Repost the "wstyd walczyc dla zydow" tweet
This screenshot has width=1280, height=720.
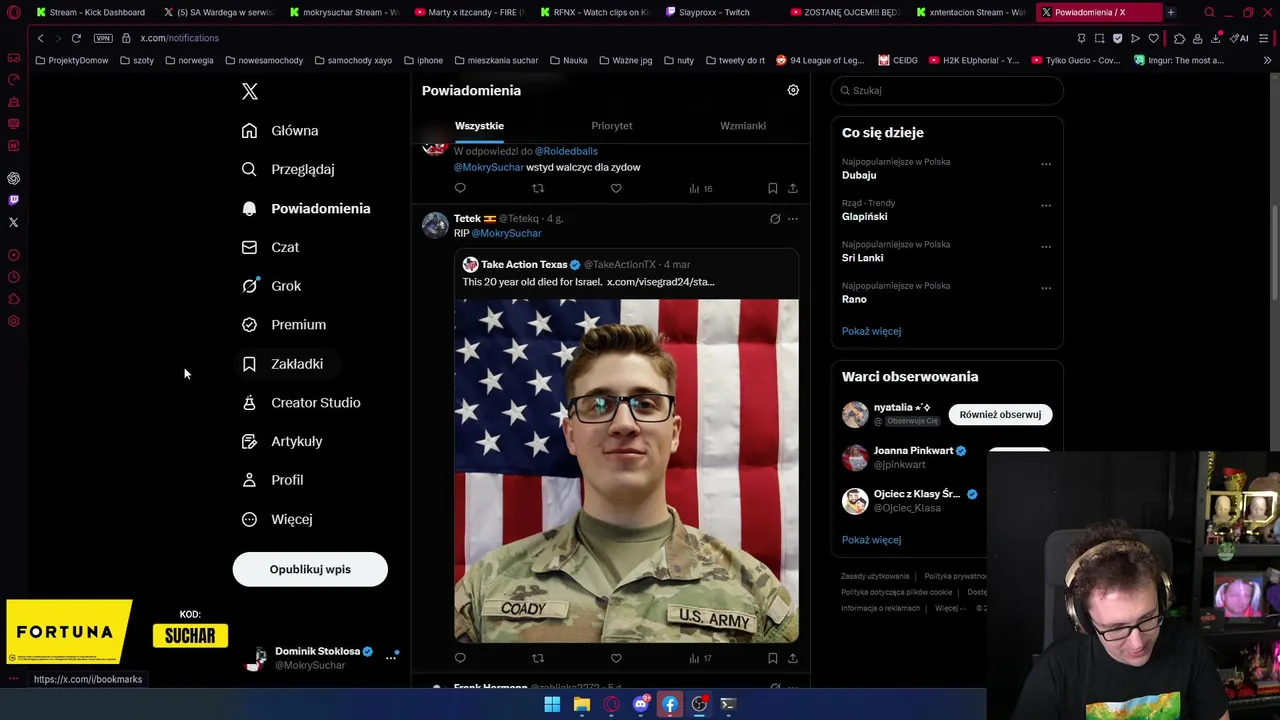click(538, 188)
